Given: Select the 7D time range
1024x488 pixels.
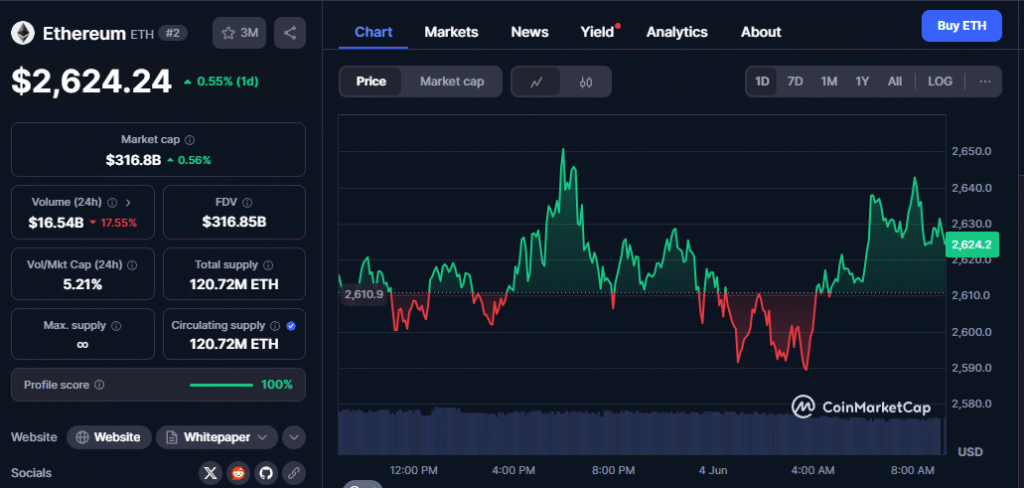Looking at the screenshot, I should pos(795,82).
